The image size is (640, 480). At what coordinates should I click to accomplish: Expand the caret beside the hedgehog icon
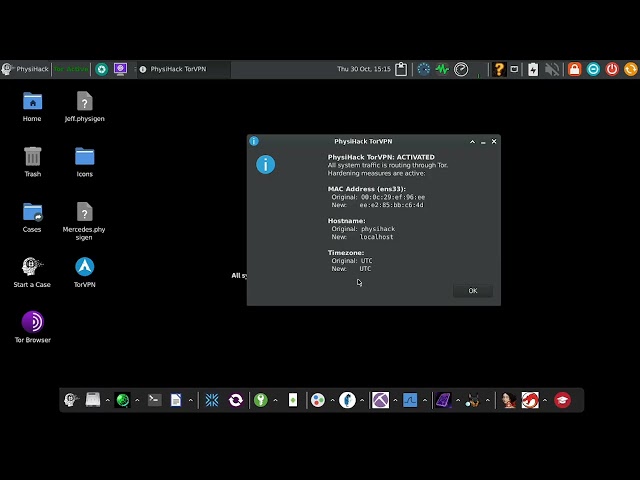point(545,400)
